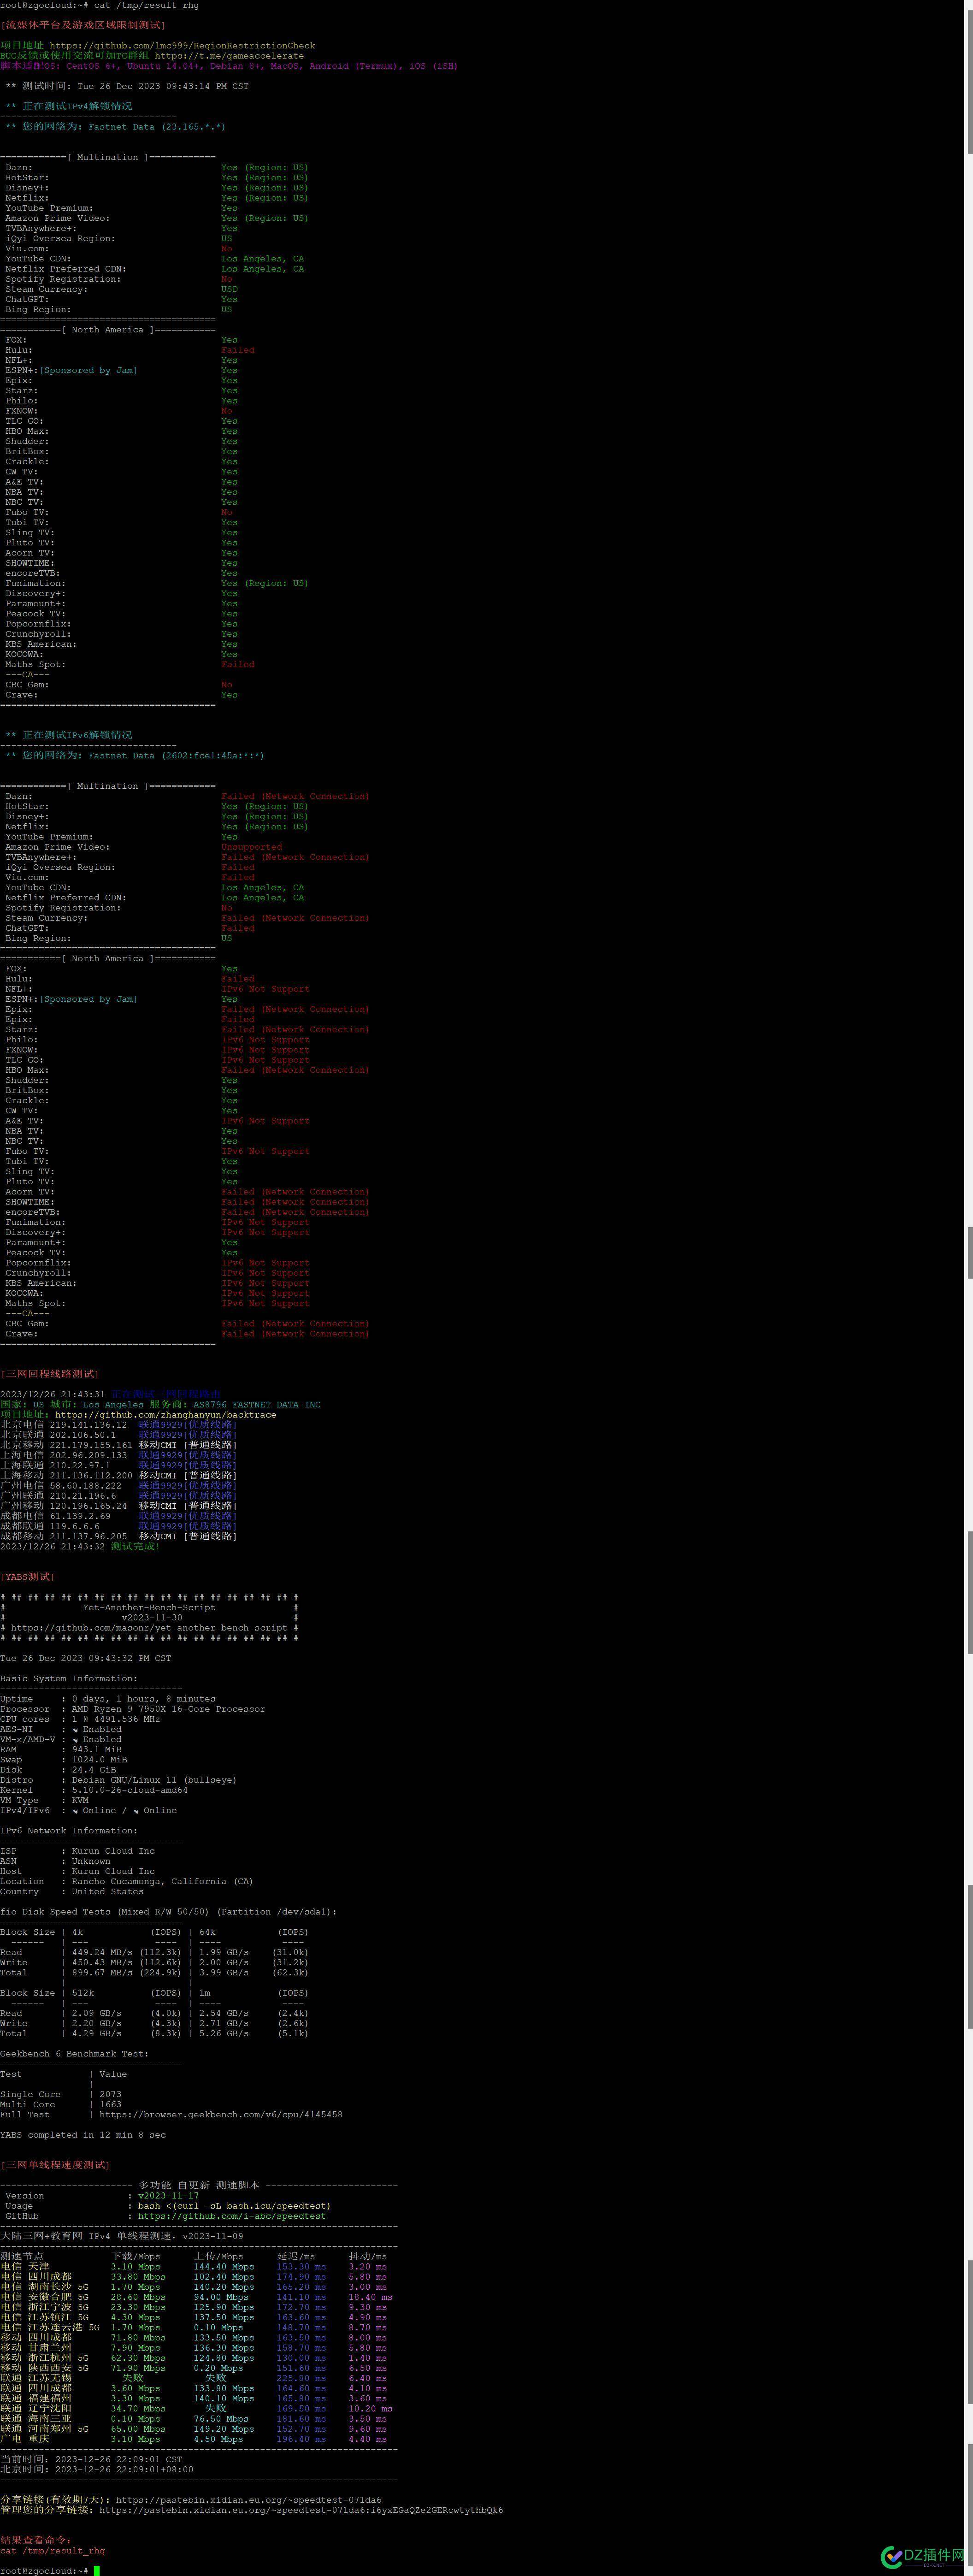Select the 'AS8796 FASTNET DATA INC' provider text
The width and height of the screenshot is (973, 2576).
(x=257, y=1405)
